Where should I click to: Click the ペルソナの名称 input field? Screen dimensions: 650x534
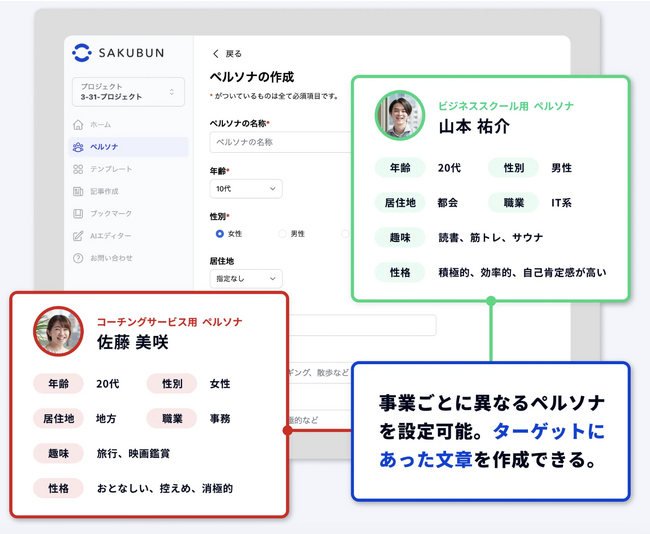pyautogui.click(x=280, y=143)
